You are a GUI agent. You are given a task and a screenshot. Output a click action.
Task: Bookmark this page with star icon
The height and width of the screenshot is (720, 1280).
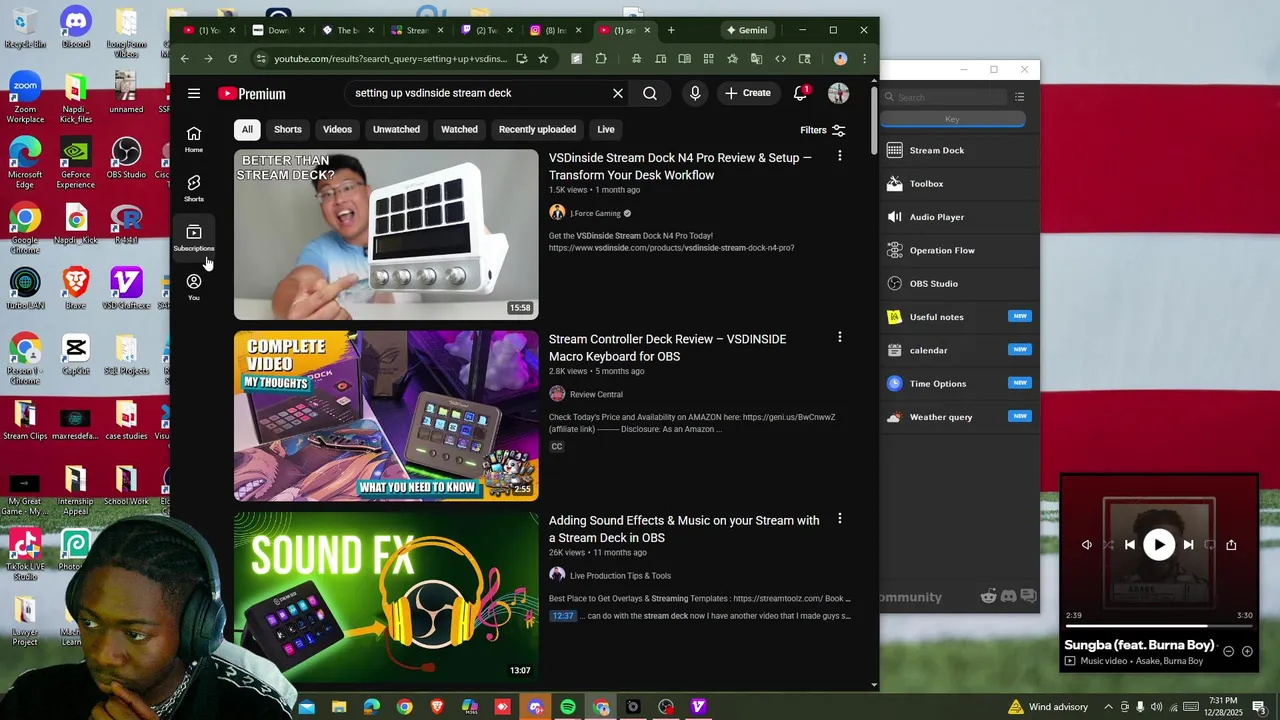click(x=543, y=59)
